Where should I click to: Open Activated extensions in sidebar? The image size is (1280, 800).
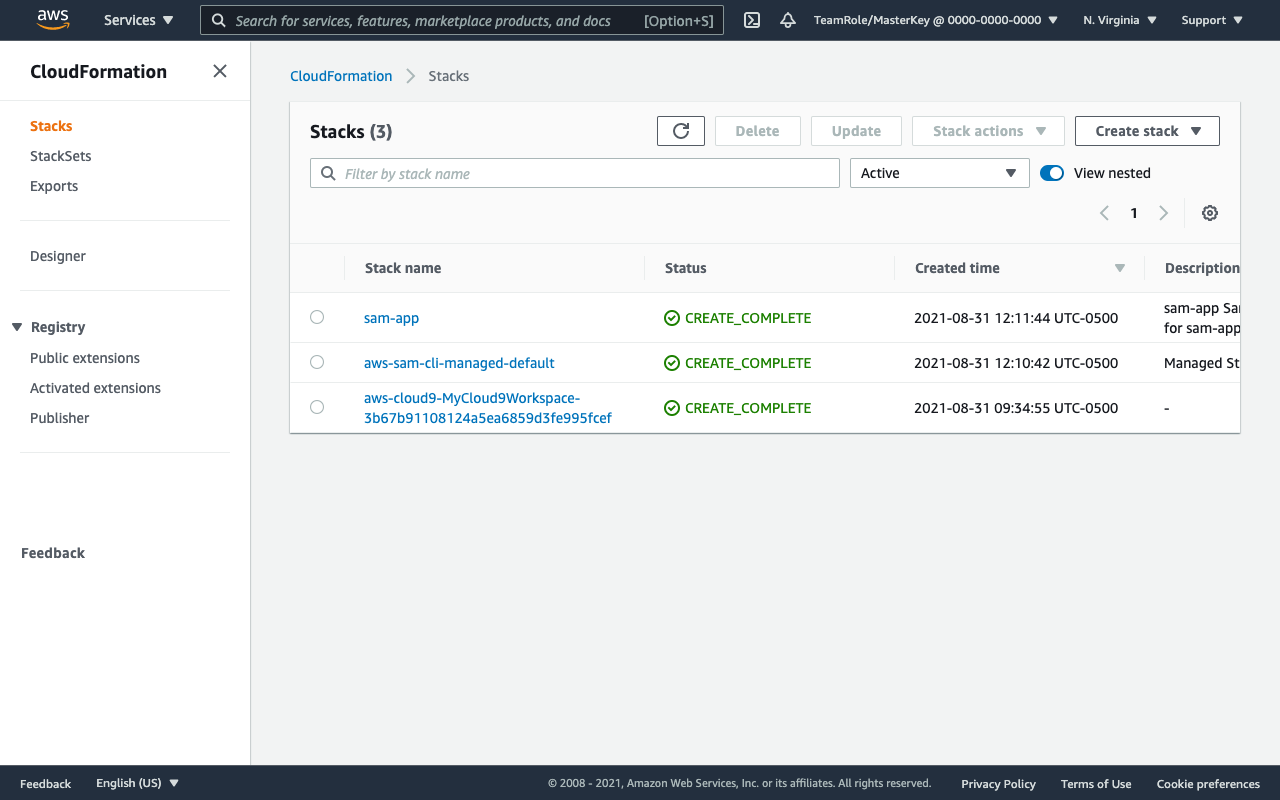click(x=95, y=388)
